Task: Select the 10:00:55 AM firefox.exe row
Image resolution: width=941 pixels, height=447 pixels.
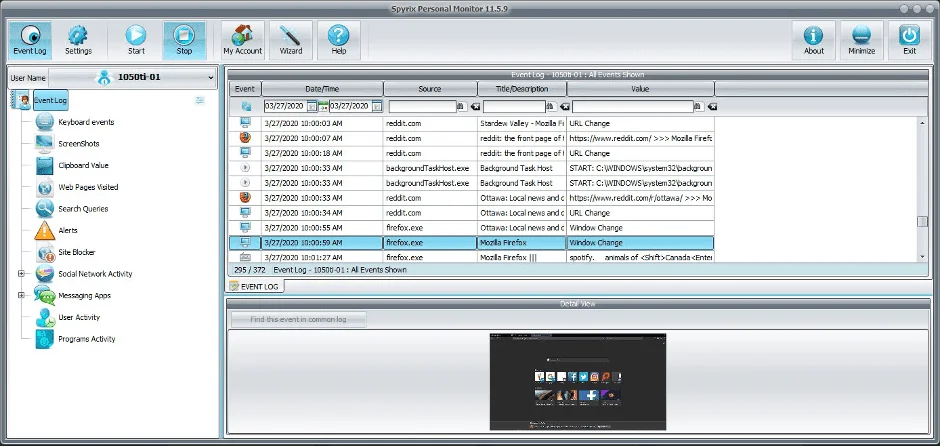Action: coord(472,228)
